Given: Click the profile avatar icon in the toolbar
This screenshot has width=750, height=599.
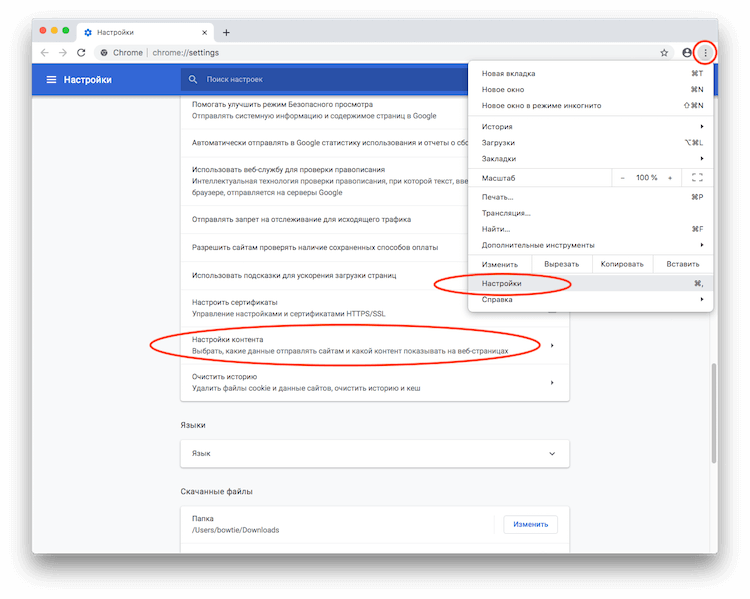Looking at the screenshot, I should (x=687, y=52).
